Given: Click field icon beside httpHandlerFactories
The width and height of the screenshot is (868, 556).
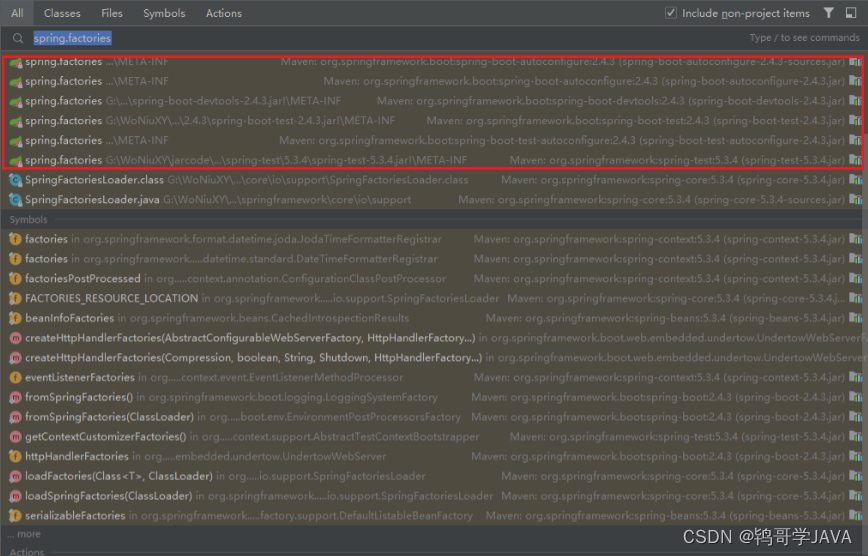Looking at the screenshot, I should pos(16,456).
